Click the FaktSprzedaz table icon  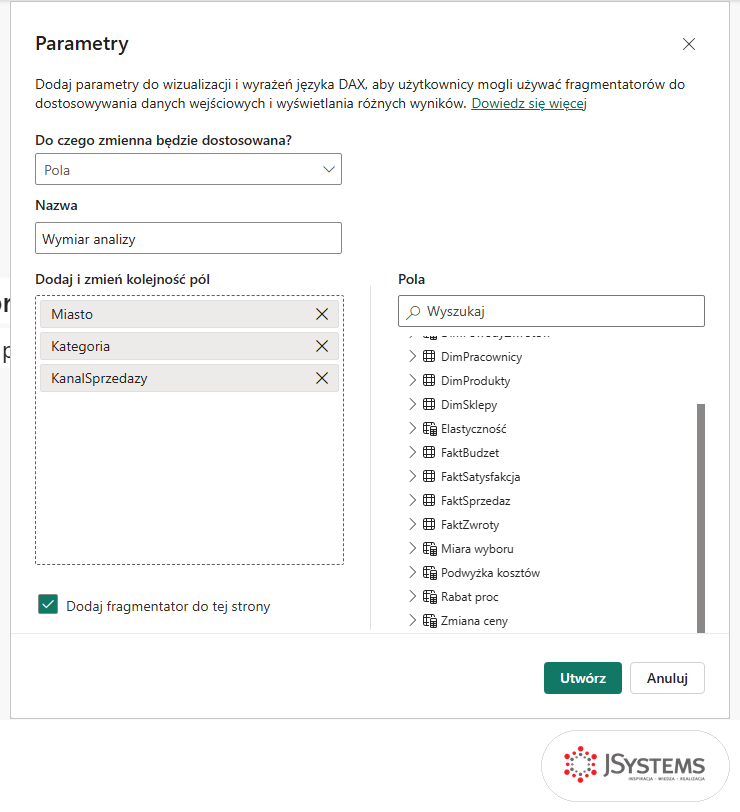[x=429, y=500]
